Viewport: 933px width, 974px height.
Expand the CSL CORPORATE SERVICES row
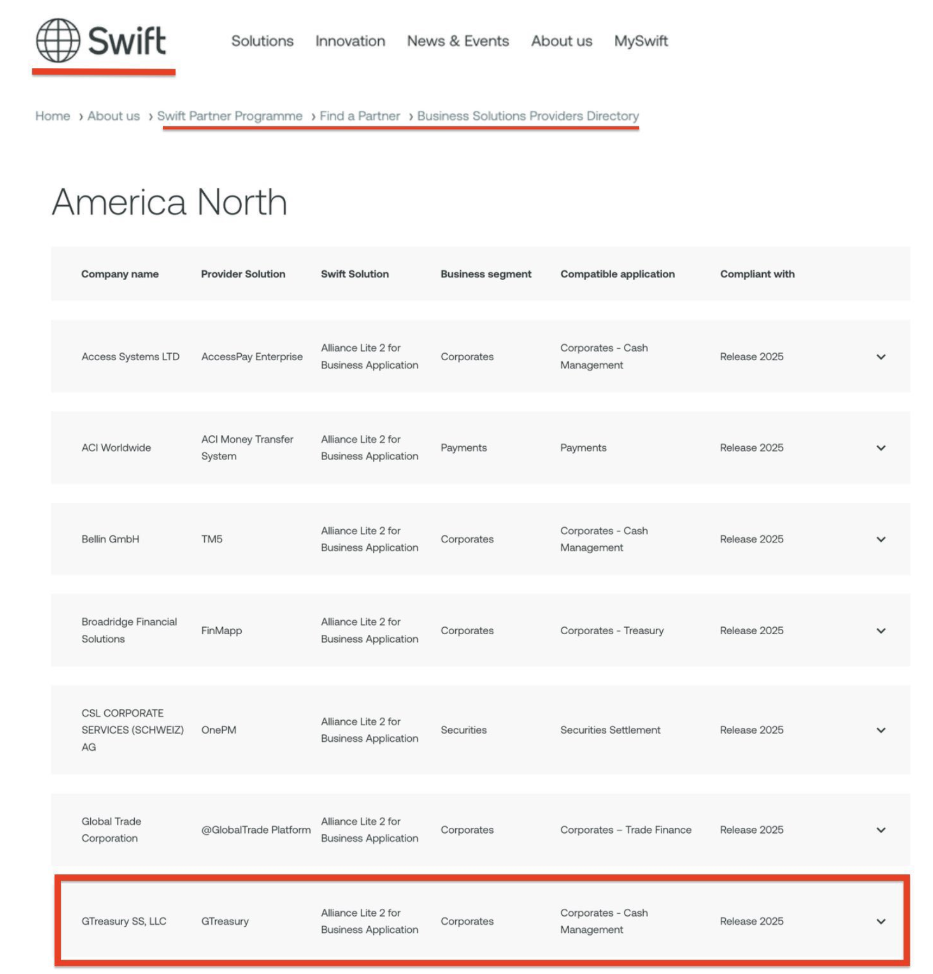pos(881,730)
